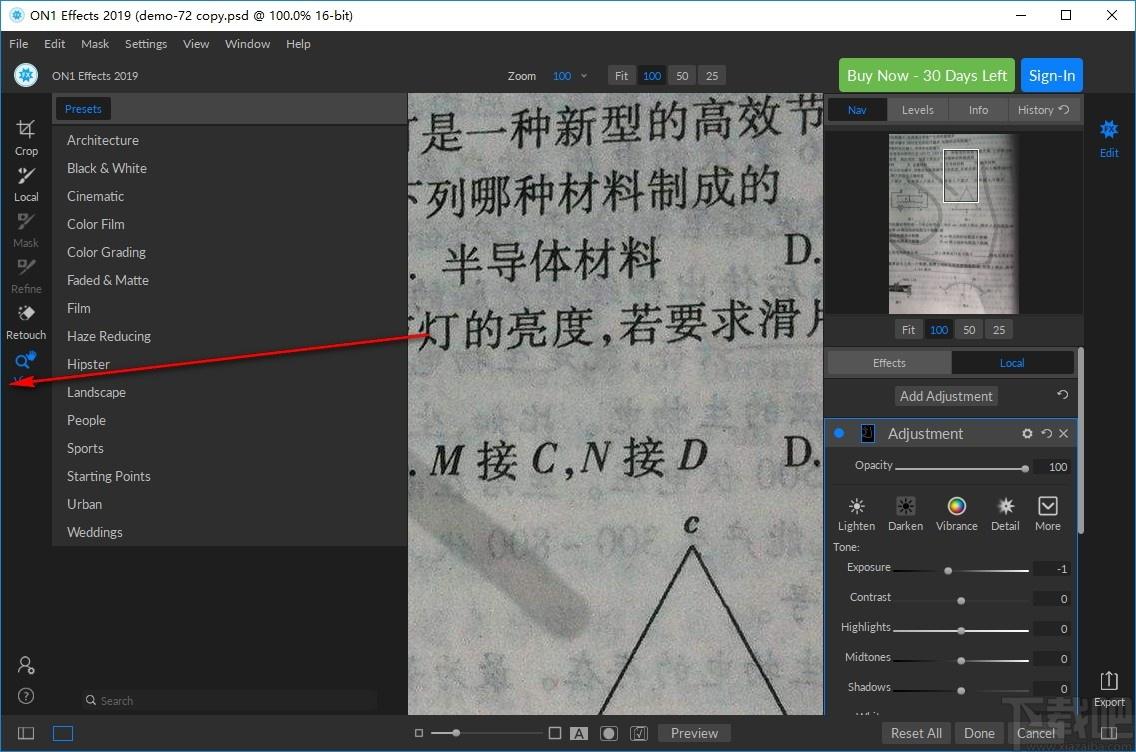The image size is (1136, 752).
Task: Click the toolbar Fit zoom button
Action: [621, 75]
